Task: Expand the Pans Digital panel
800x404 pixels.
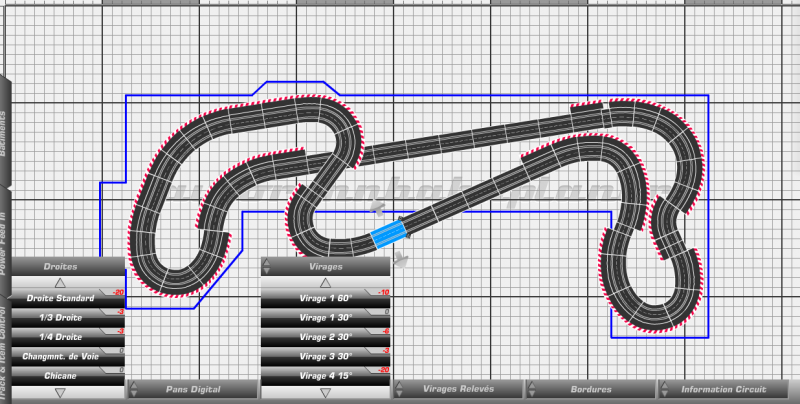Action: 195,389
